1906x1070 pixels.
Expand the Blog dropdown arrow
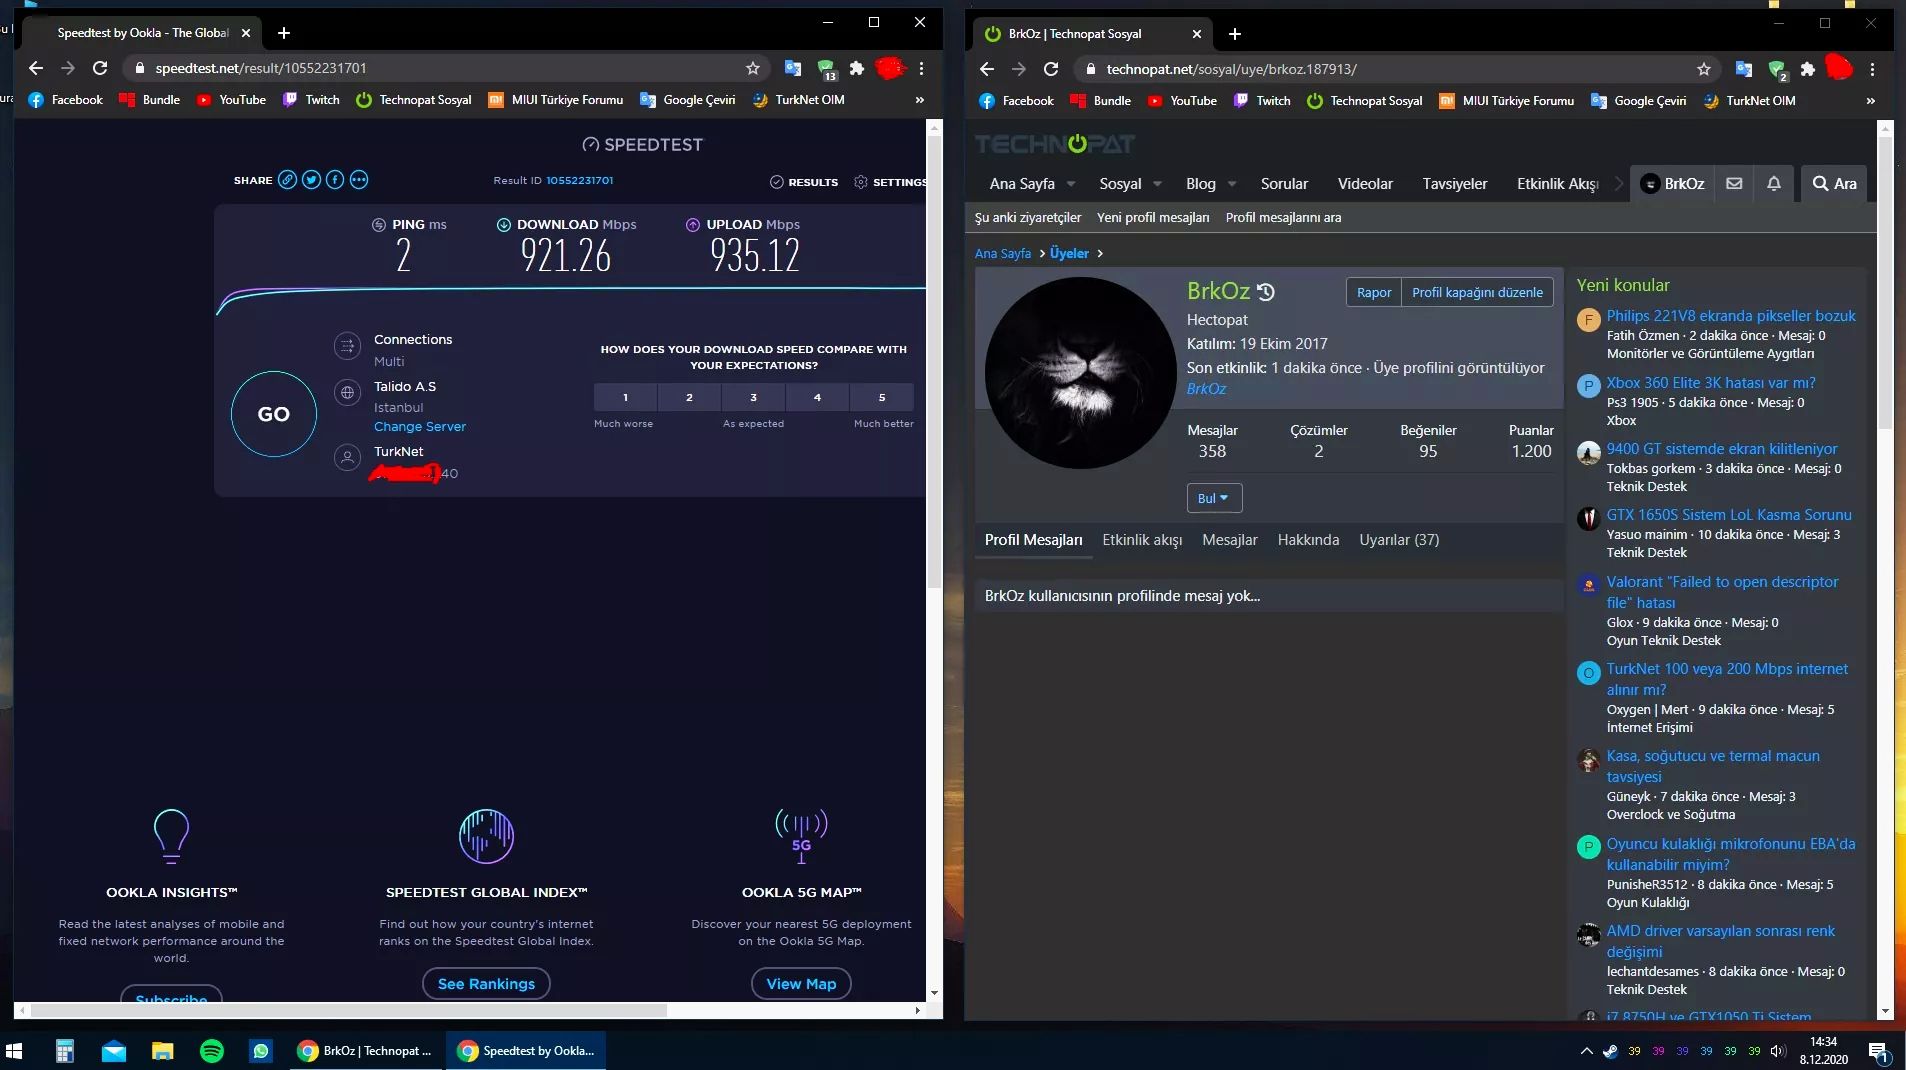tap(1232, 184)
